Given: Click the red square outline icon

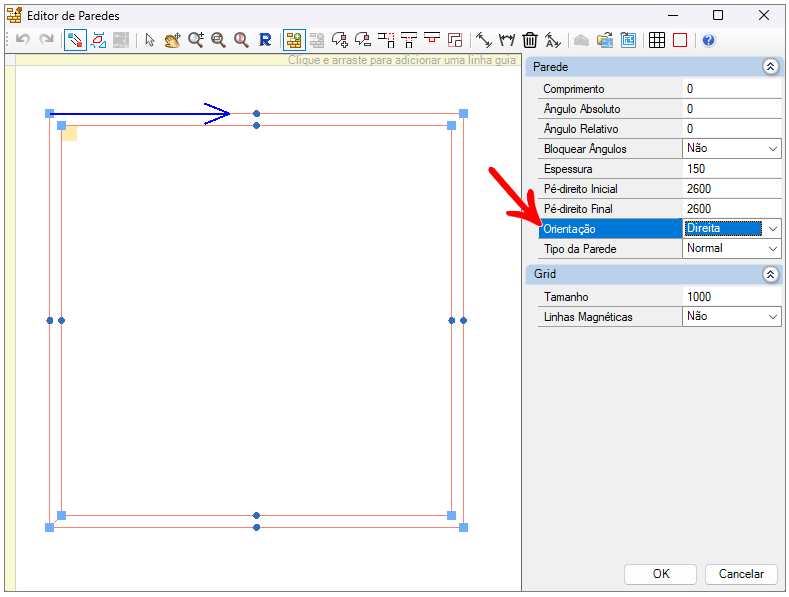Looking at the screenshot, I should point(680,40).
